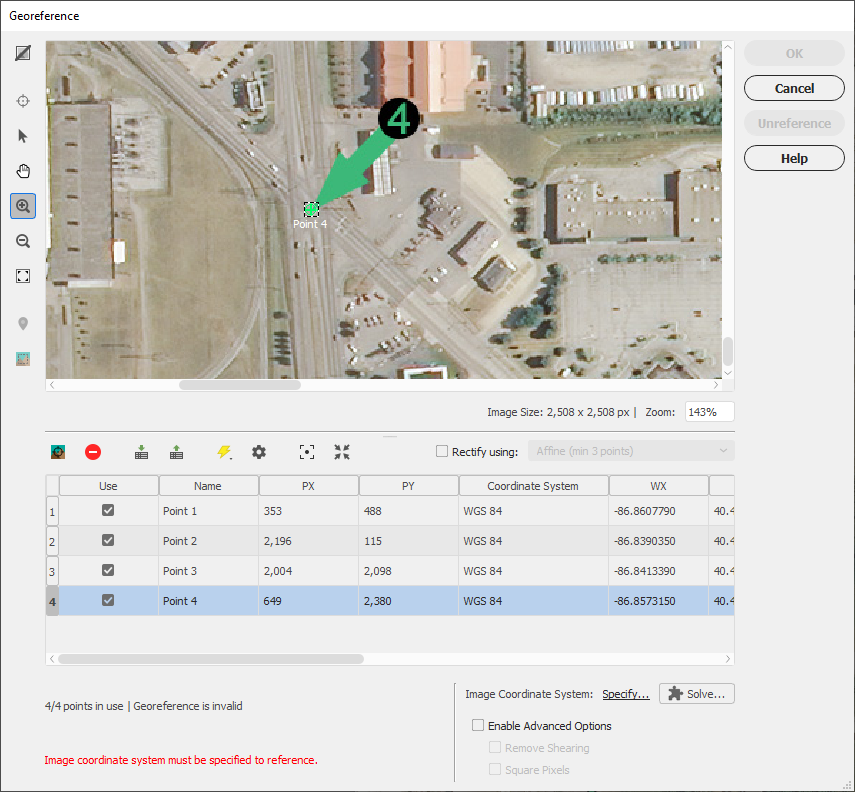Select the Point 2 name cell
This screenshot has width=855, height=792.
[x=208, y=541]
